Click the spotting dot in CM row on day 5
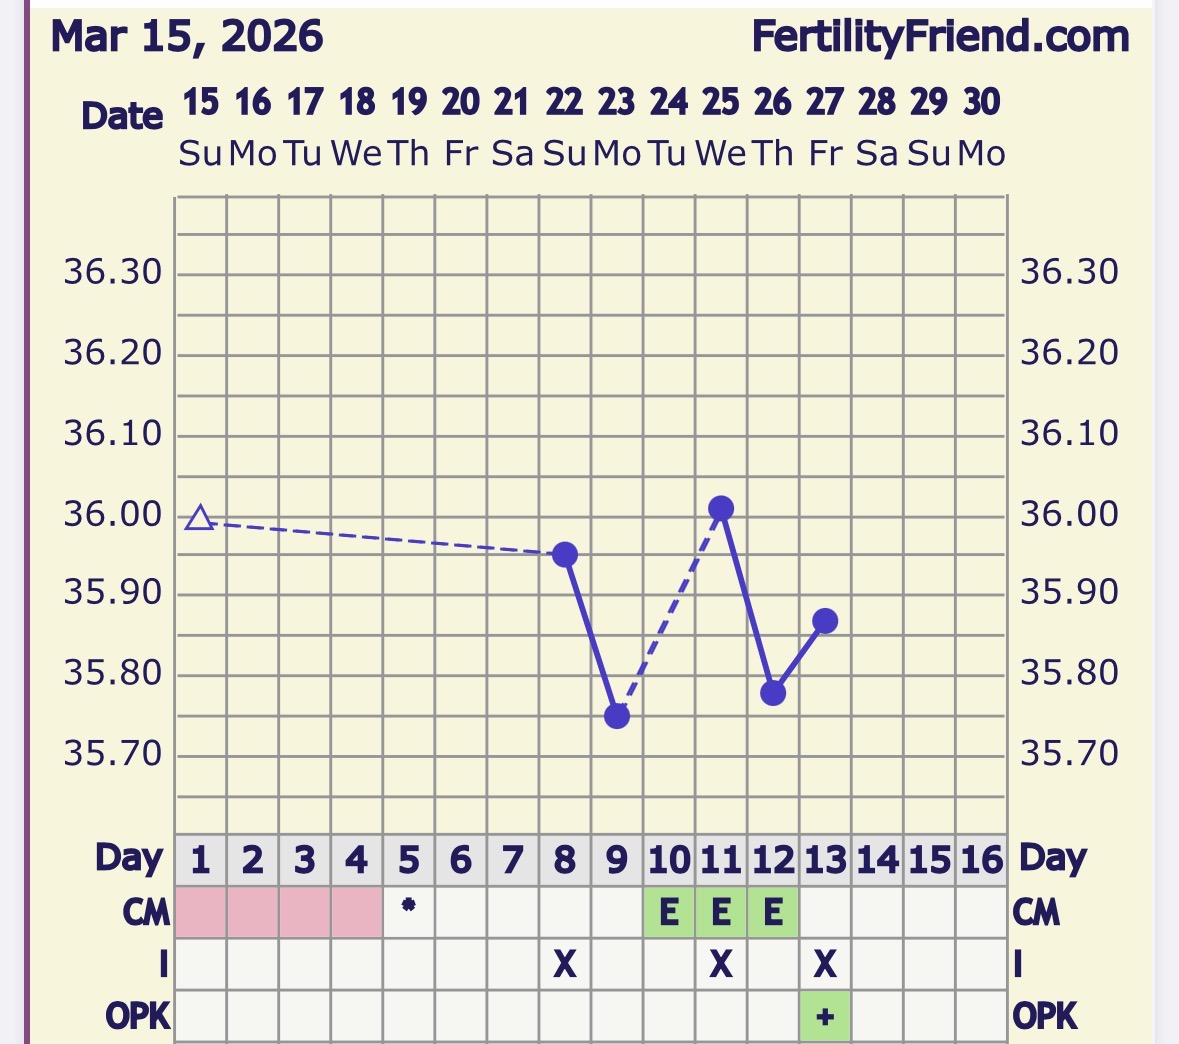The image size is (1179, 1044). click(x=409, y=906)
